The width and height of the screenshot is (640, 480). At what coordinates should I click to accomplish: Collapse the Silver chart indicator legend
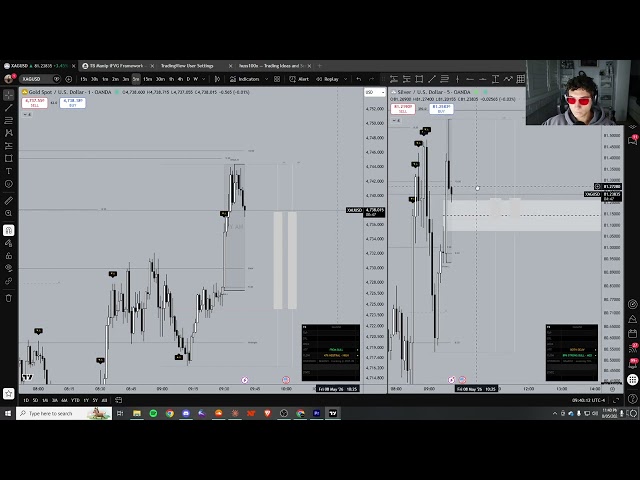pyautogui.click(x=396, y=121)
